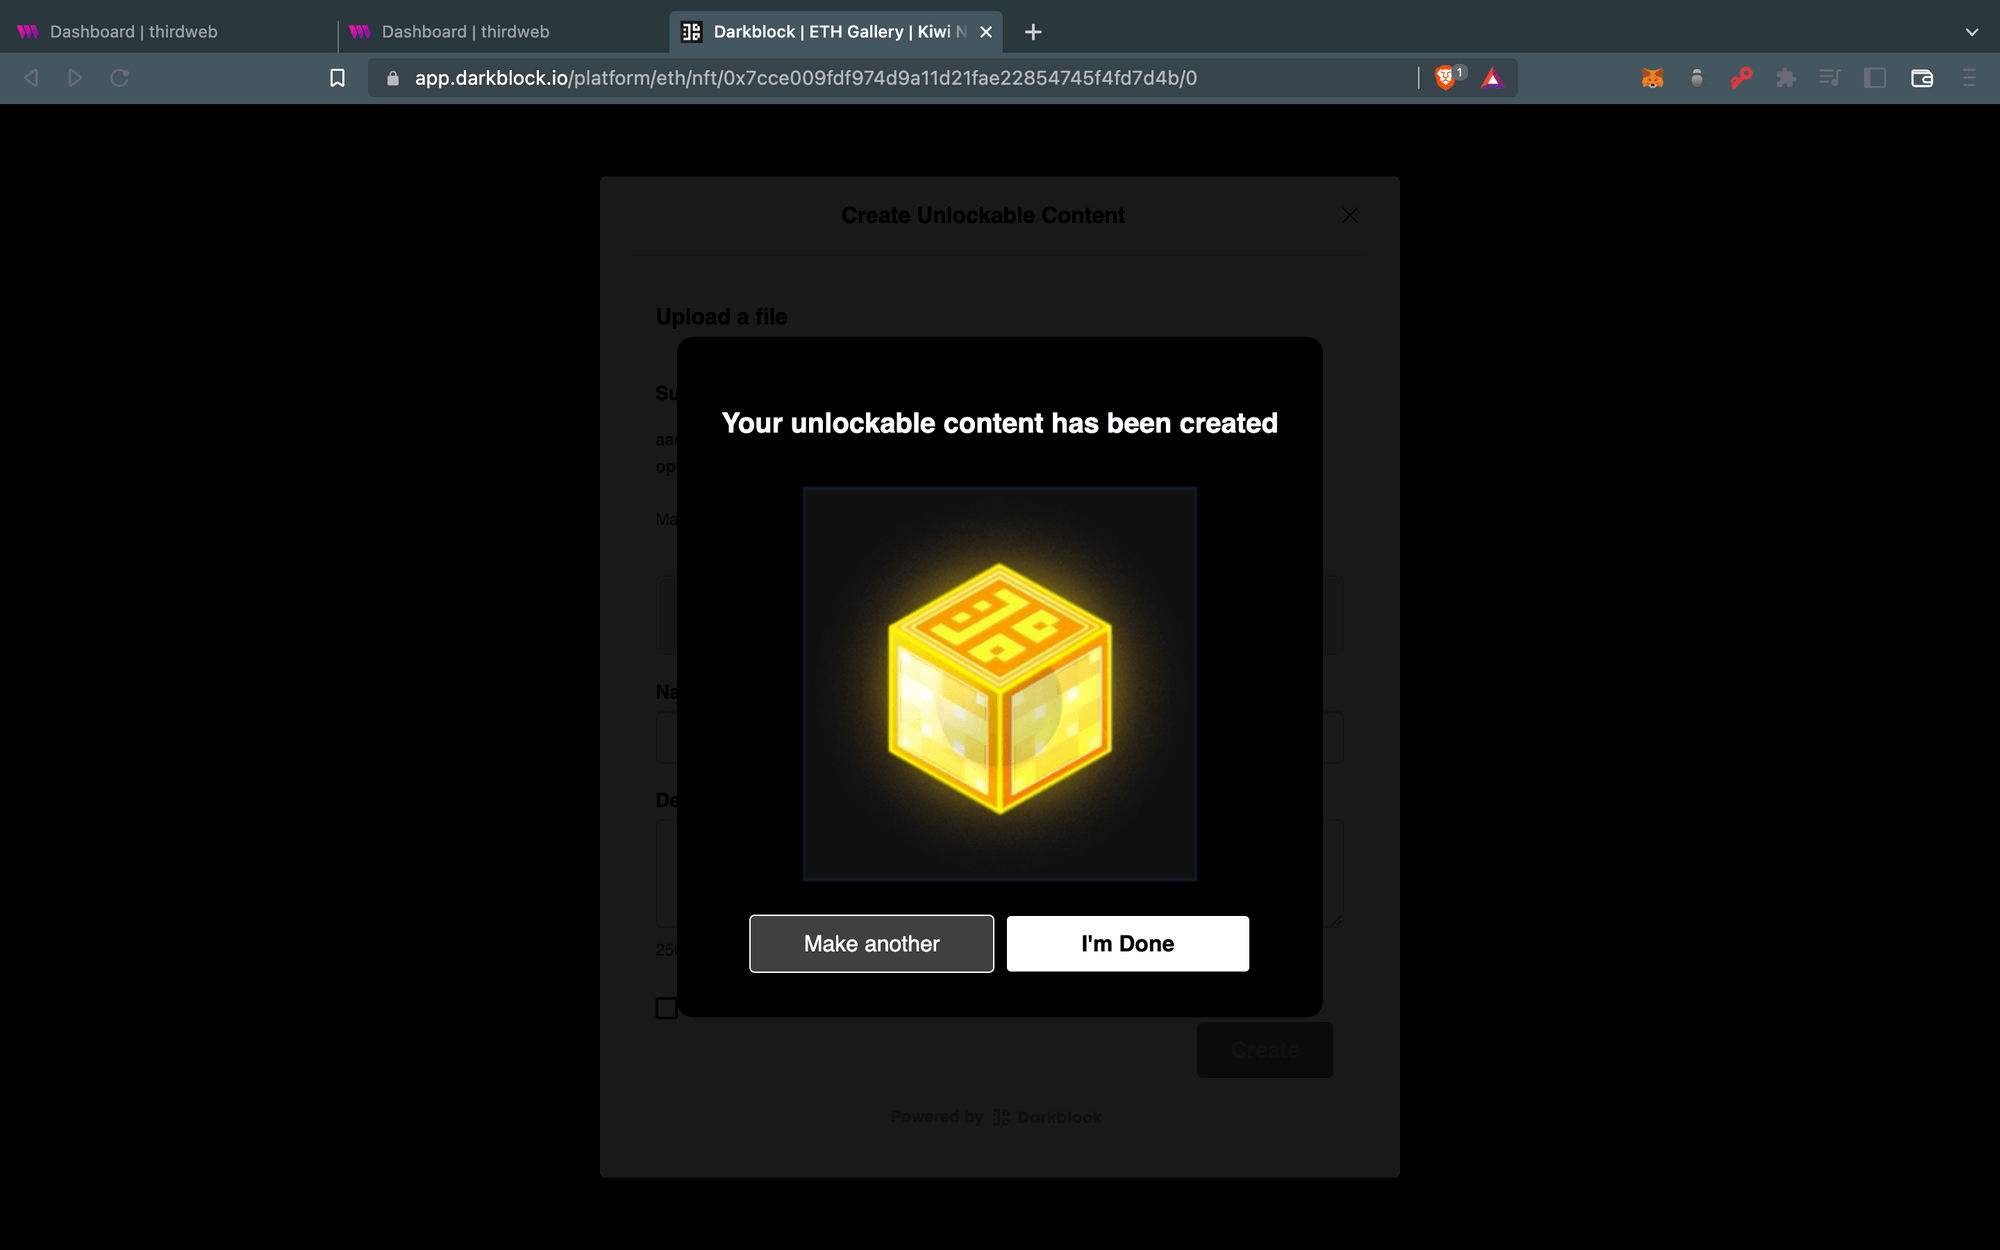Open new tab with the plus button
The image size is (2000, 1250).
tap(1034, 32)
